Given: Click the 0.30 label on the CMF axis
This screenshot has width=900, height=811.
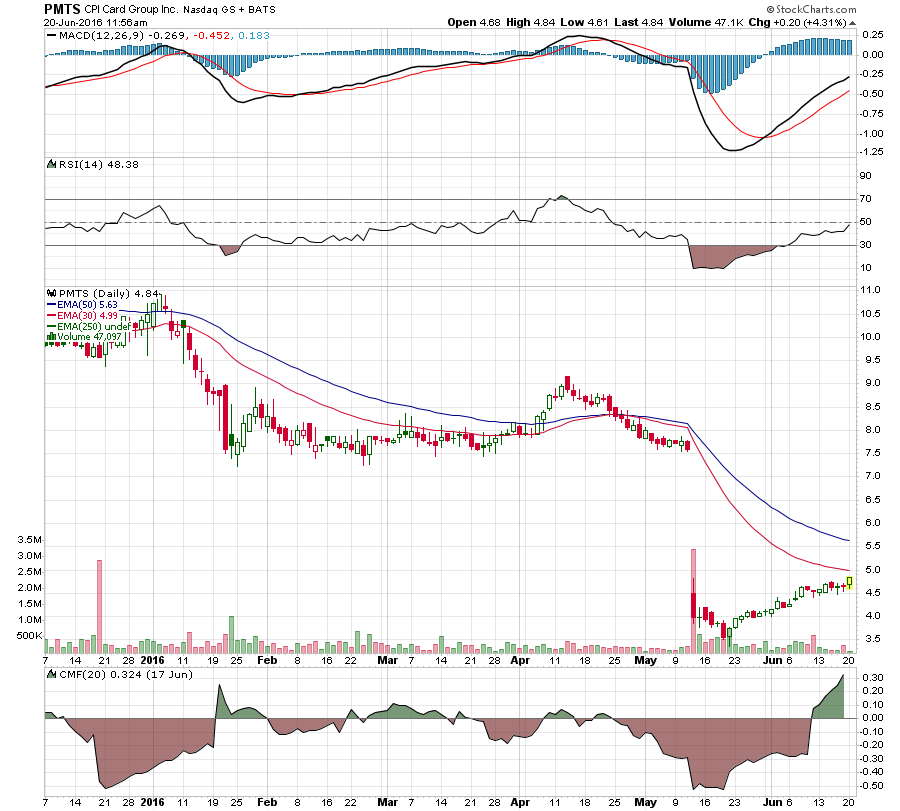Looking at the screenshot, I should coord(874,677).
